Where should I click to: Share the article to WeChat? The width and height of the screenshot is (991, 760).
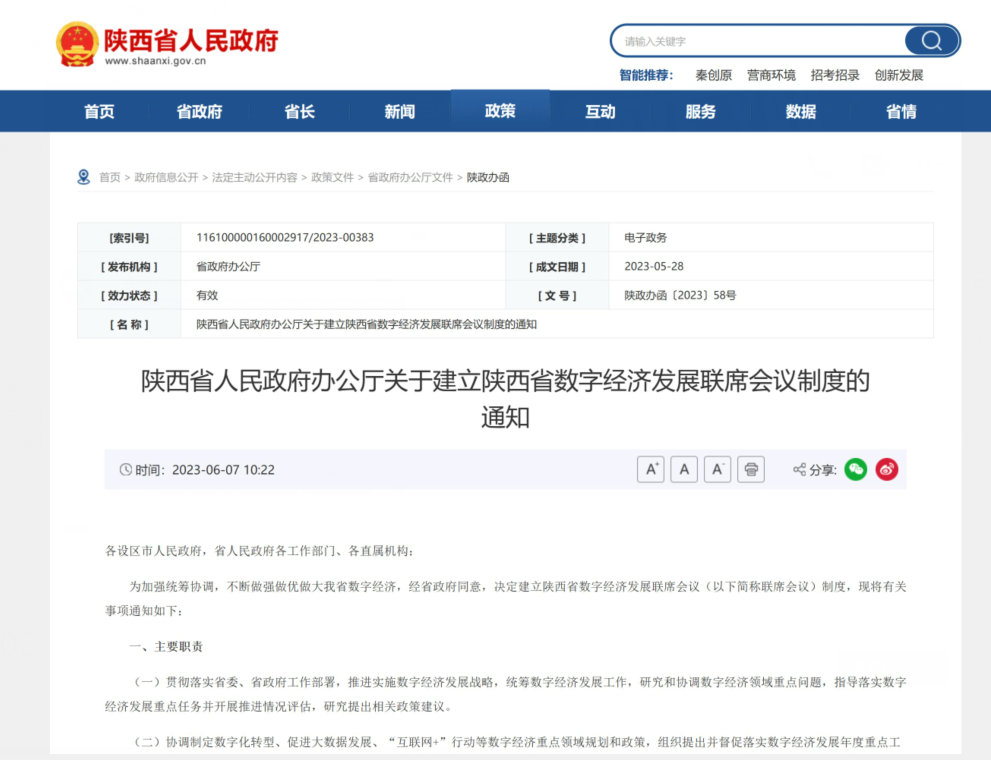coord(856,469)
